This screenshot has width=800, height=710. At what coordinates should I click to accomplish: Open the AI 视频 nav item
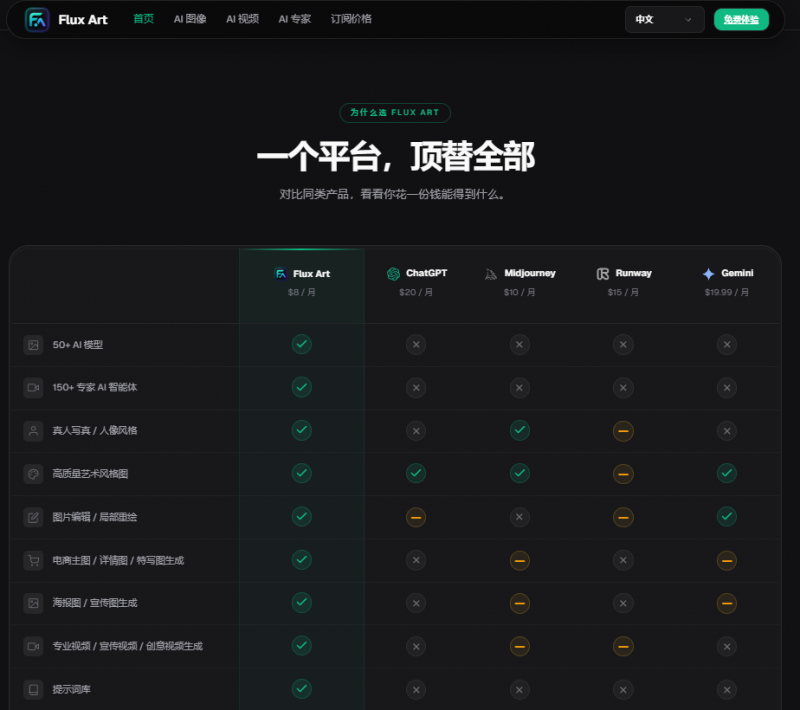pos(242,19)
